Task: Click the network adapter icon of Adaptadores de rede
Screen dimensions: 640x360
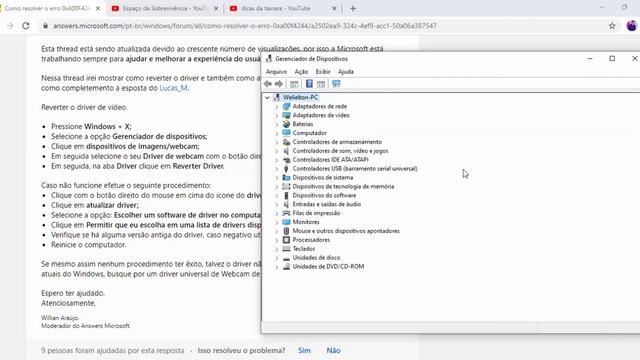Action: [x=286, y=107]
